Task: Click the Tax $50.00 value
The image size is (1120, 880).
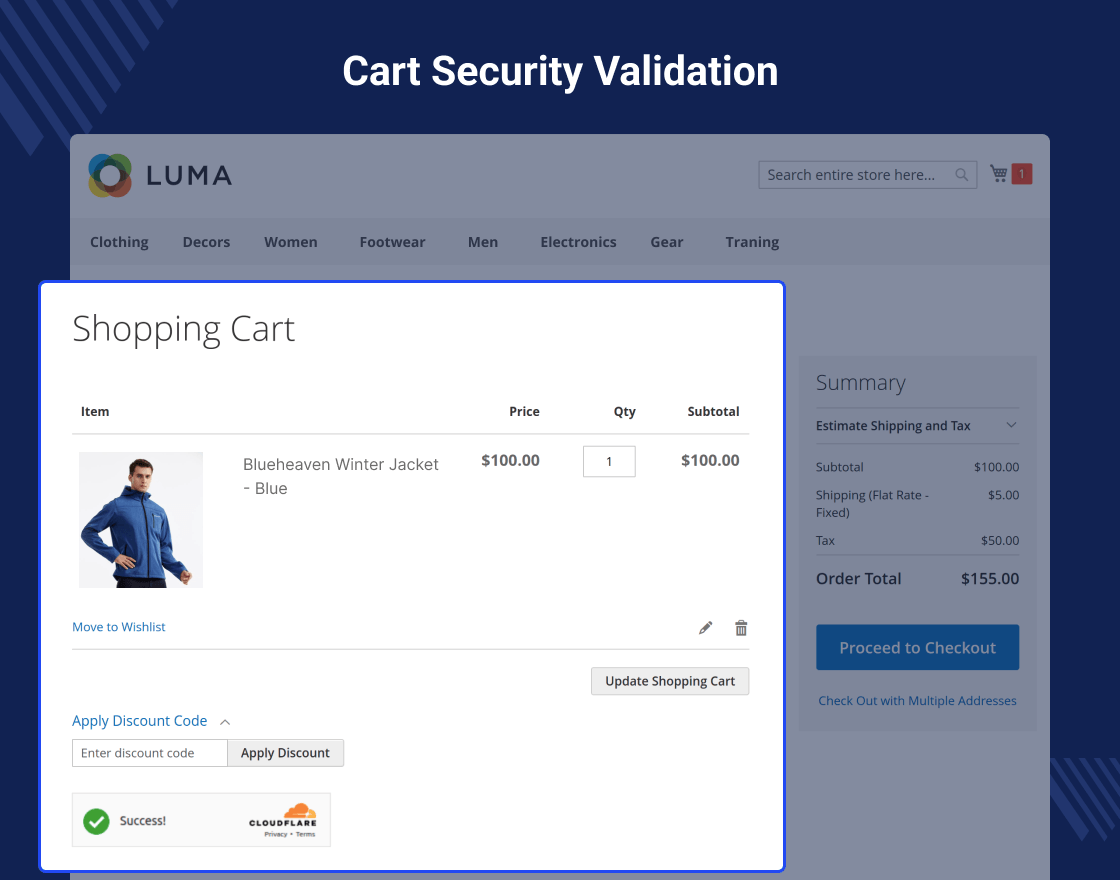Action: [x=1000, y=541]
